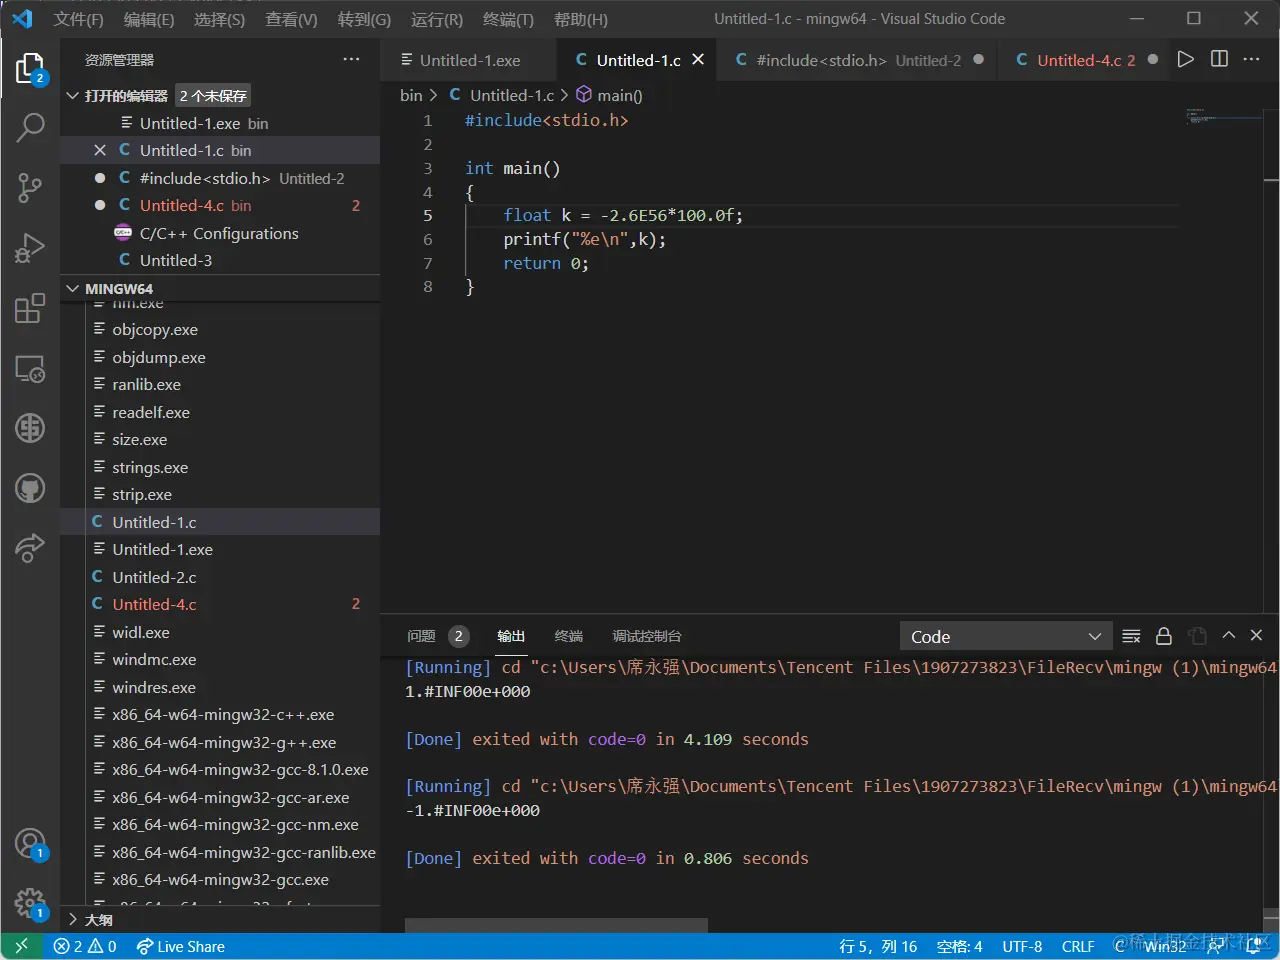Screen dimensions: 1280x960
Task: Switch to the 问题 problems tab
Action: [x=421, y=636]
